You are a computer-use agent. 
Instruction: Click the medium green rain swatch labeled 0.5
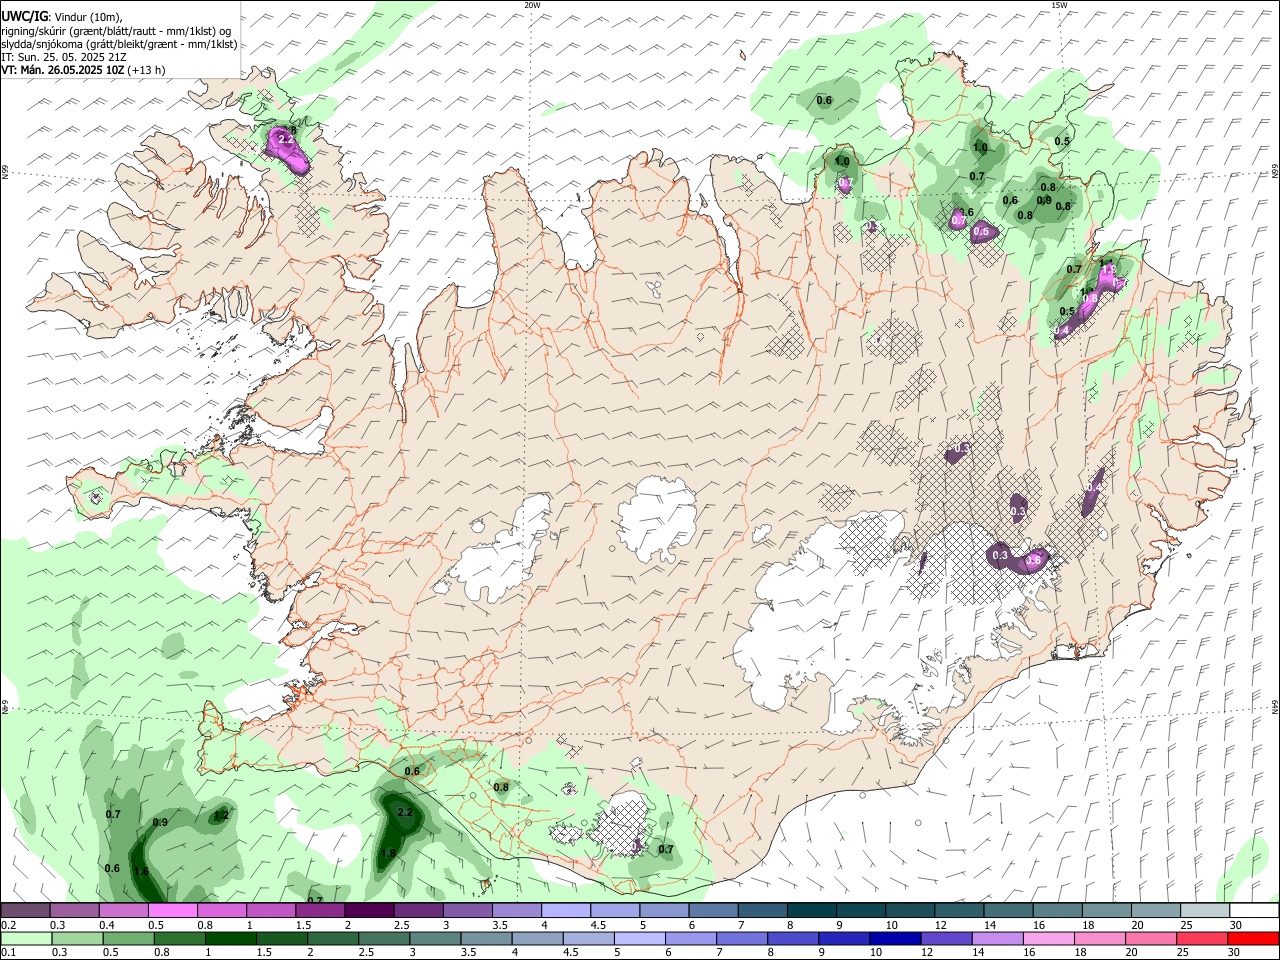pos(128,939)
